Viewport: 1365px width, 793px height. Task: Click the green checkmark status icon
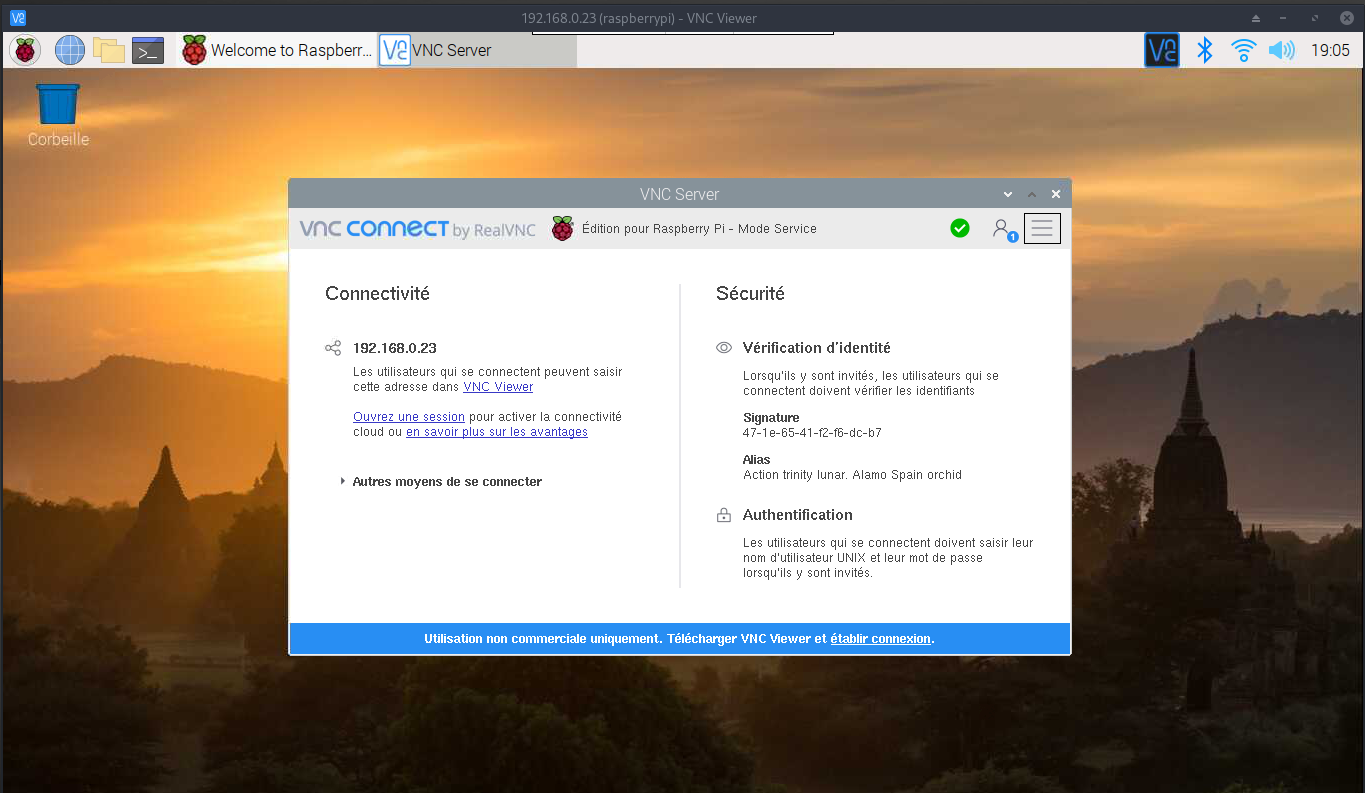click(x=960, y=229)
